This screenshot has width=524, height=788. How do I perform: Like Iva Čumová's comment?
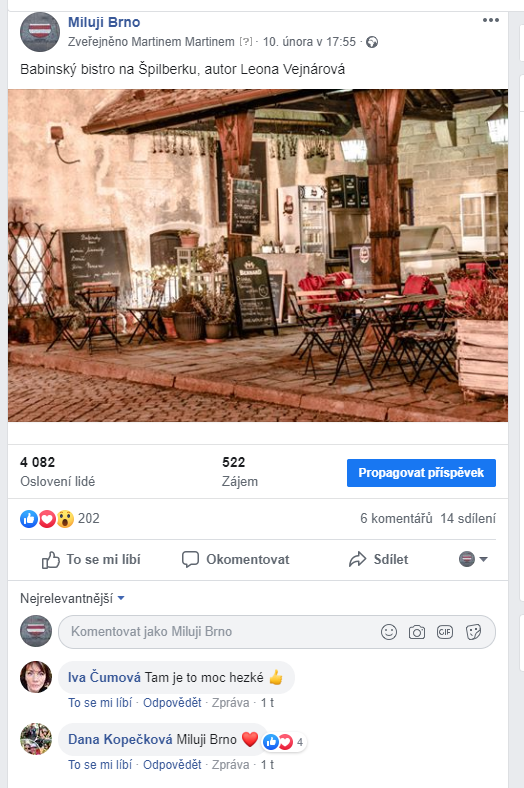(100, 703)
